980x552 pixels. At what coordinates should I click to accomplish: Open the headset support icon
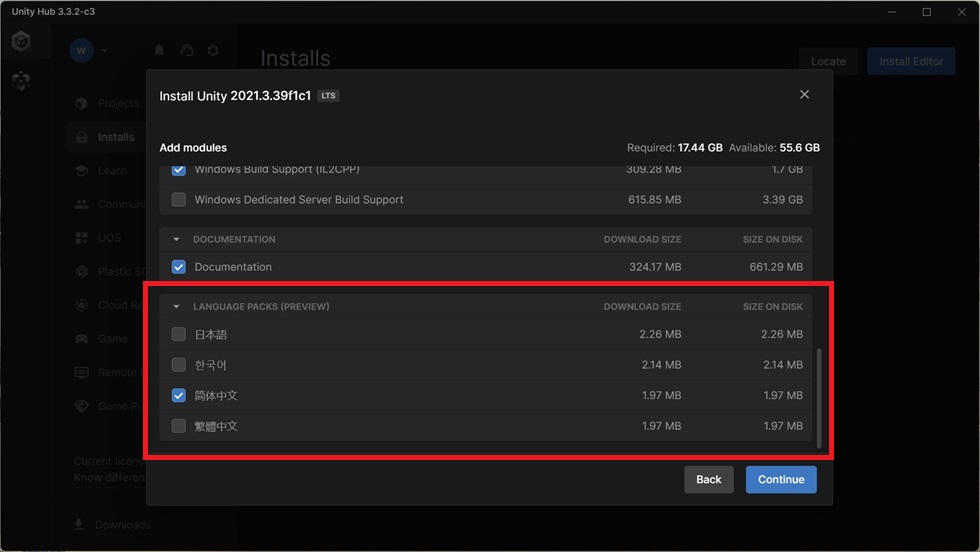coord(187,50)
